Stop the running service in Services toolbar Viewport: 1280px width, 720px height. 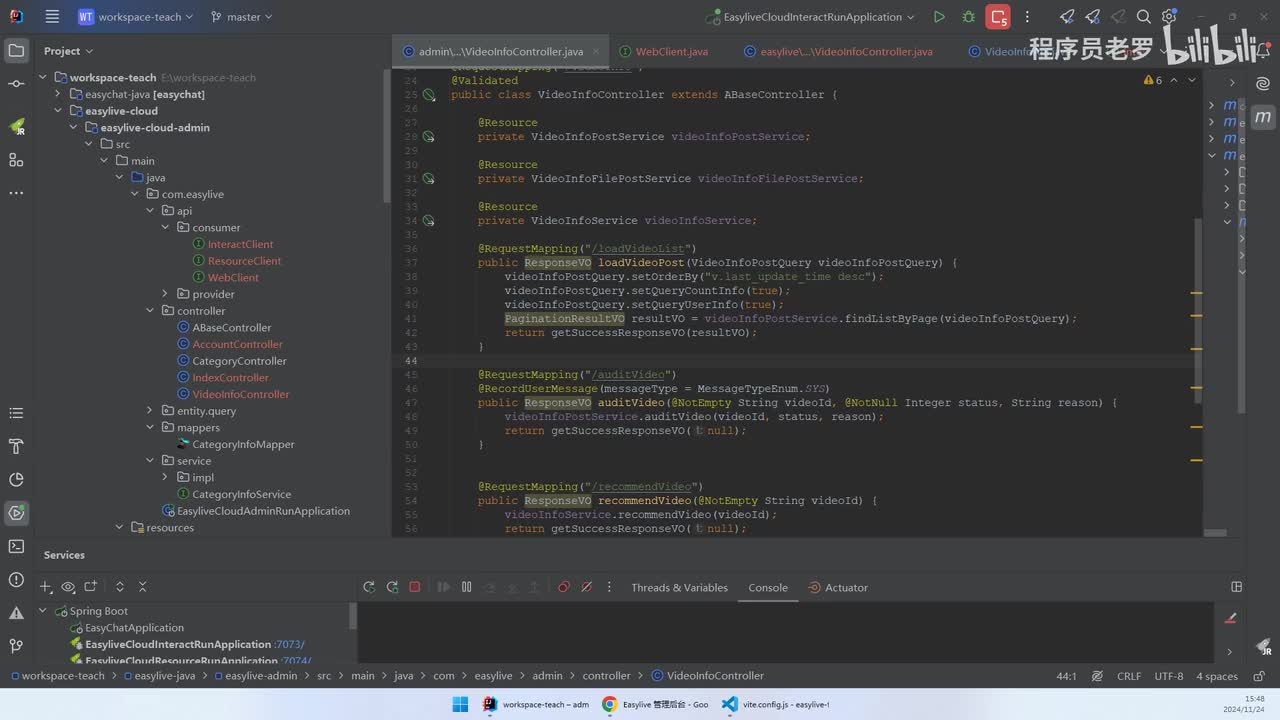click(415, 587)
